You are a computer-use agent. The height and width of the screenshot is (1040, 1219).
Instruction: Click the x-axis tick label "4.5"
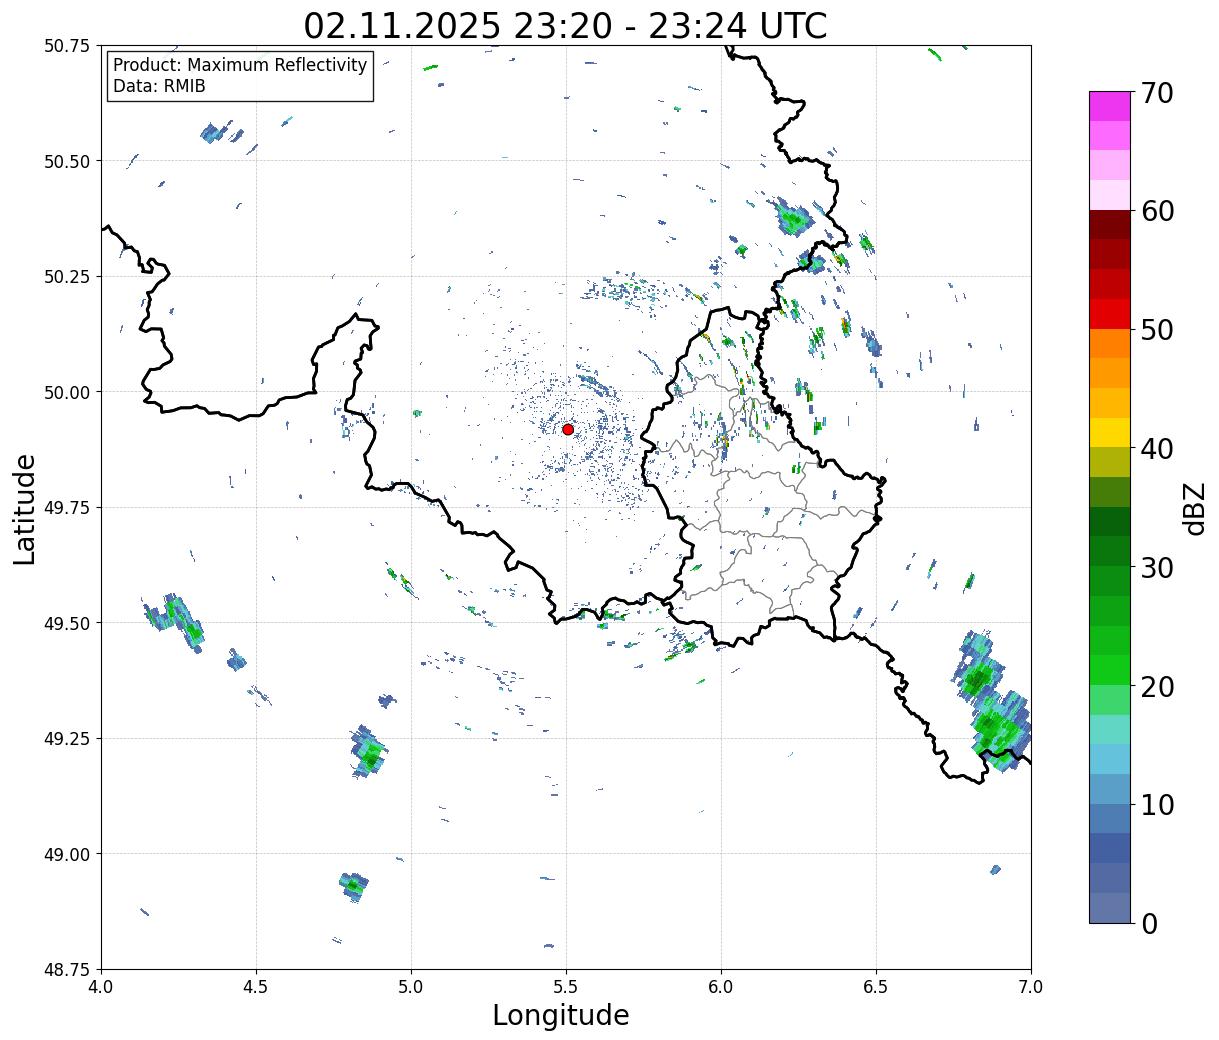(x=256, y=986)
